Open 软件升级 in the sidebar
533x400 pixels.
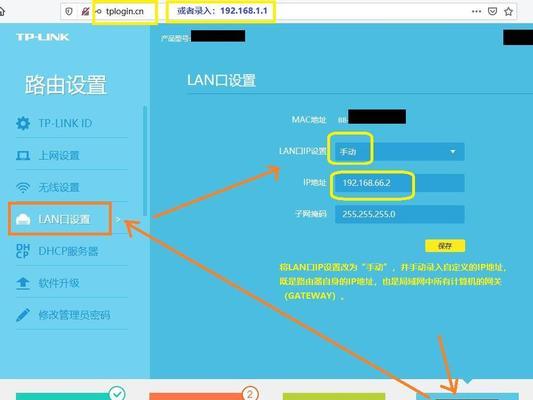pyautogui.click(x=72, y=283)
